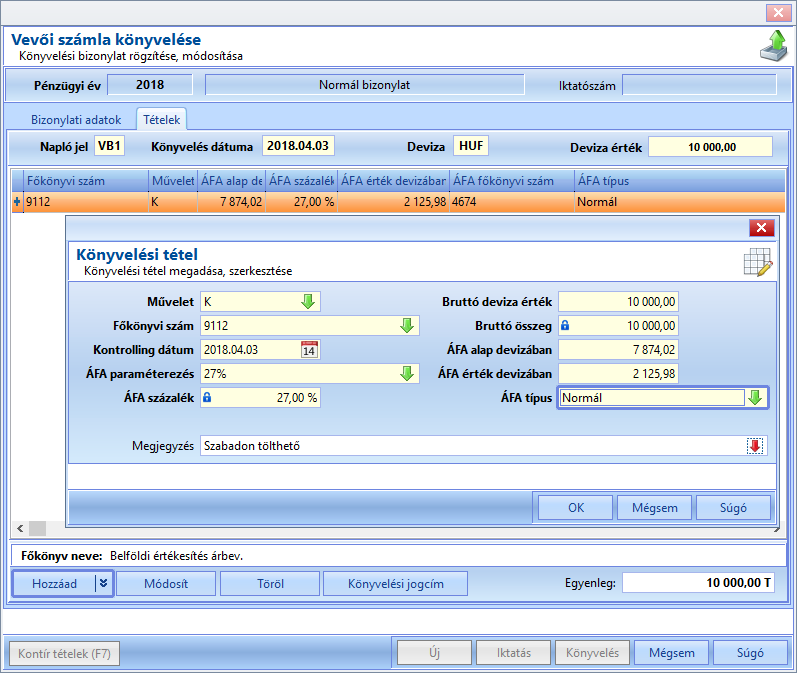
Task: Click the green upload icon in header
Action: click(x=775, y=46)
